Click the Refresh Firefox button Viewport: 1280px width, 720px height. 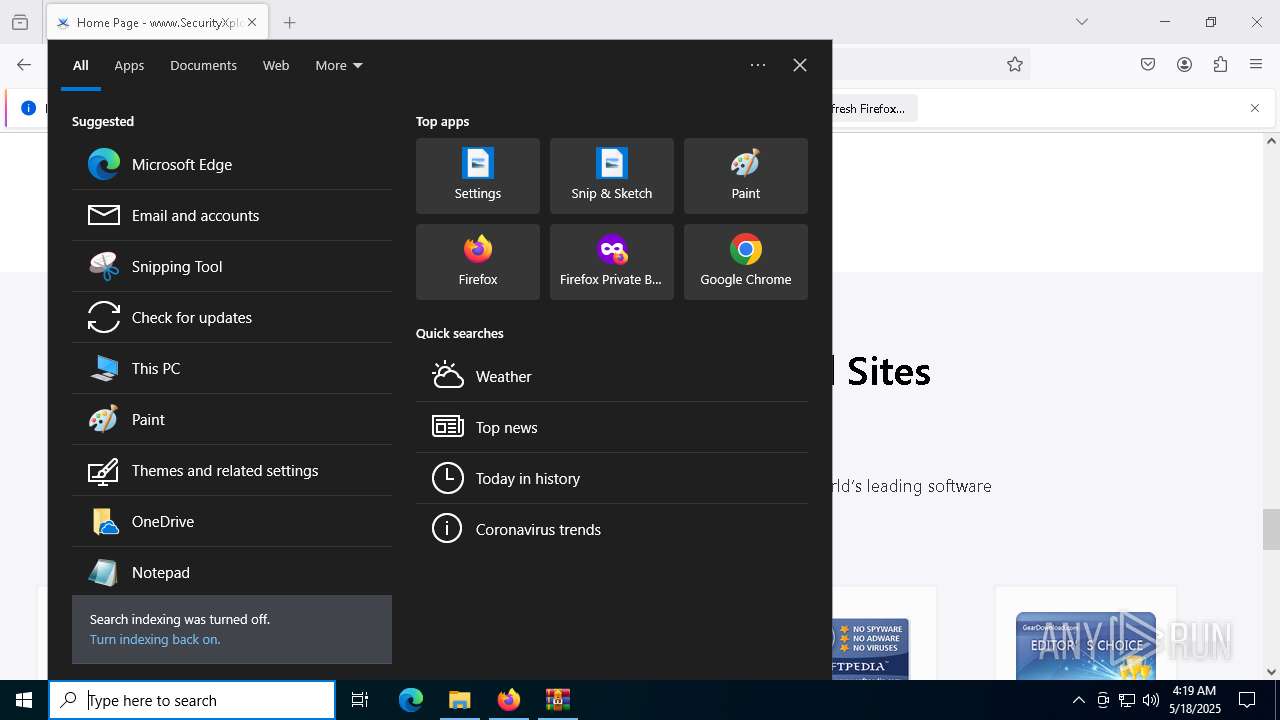coord(868,108)
